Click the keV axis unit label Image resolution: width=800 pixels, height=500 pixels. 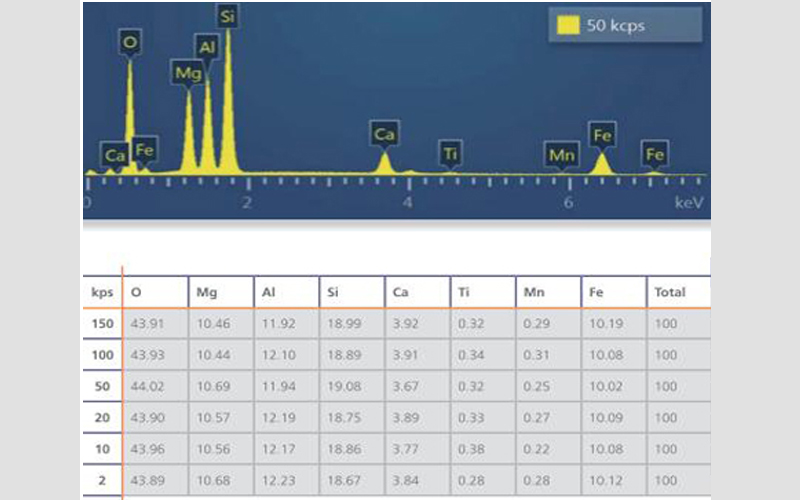point(689,202)
